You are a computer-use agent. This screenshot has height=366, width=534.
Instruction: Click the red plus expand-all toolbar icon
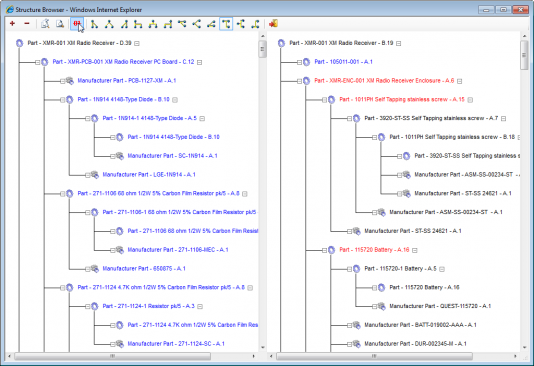13,23
